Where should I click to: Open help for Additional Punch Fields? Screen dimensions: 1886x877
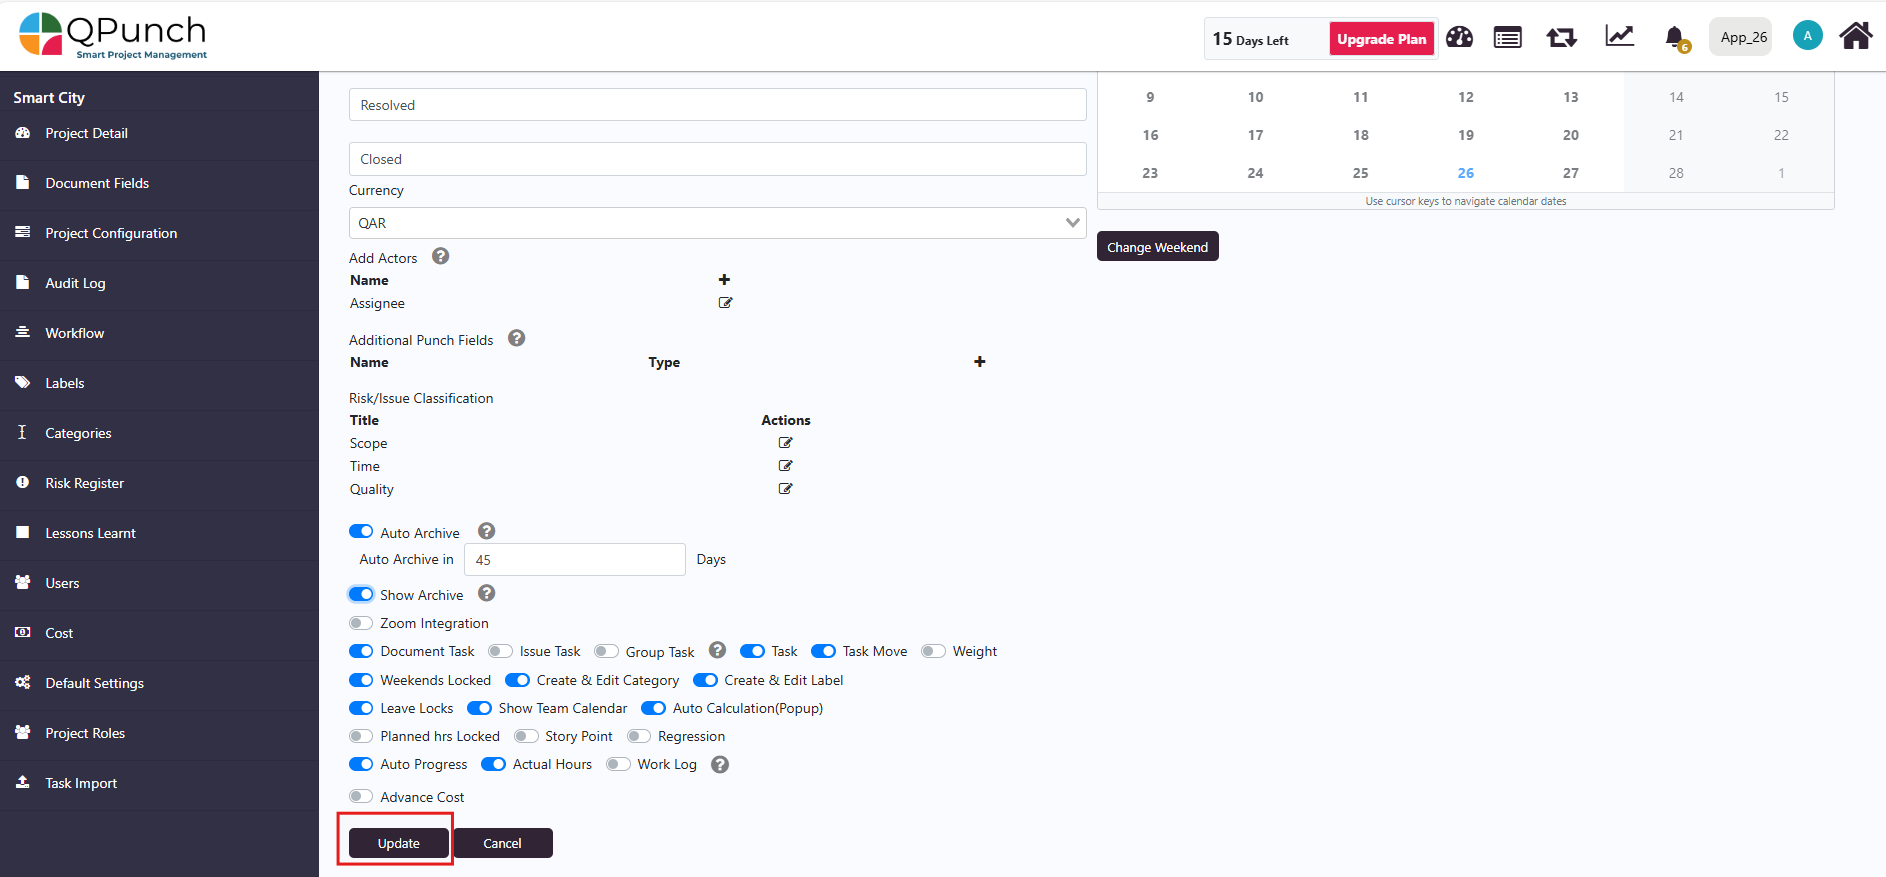517,338
